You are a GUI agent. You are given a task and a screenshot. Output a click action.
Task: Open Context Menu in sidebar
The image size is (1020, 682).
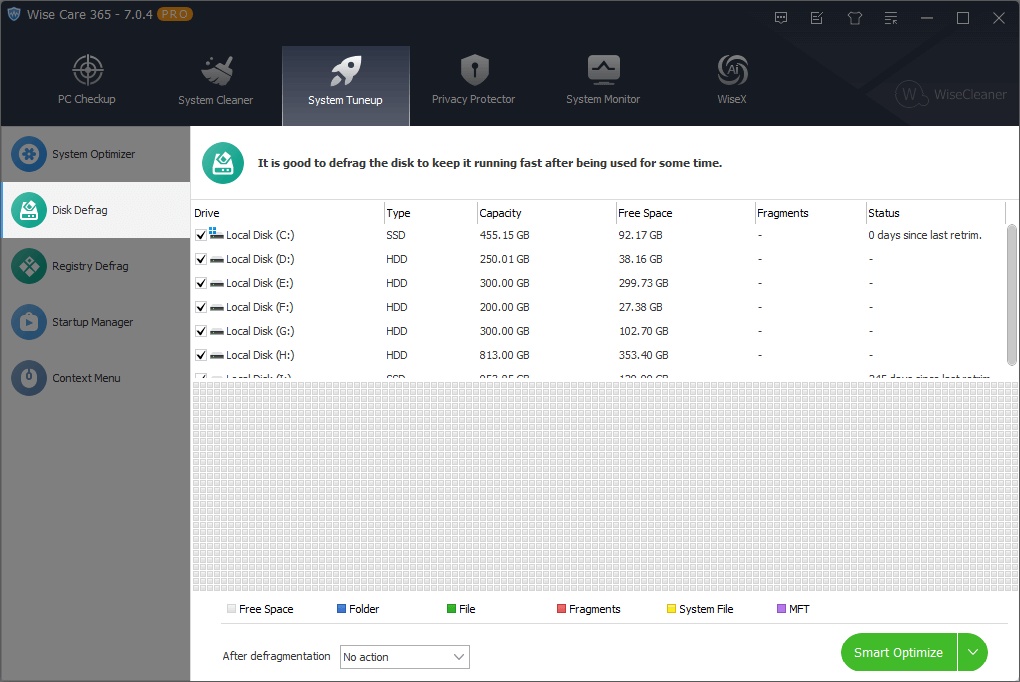(96, 378)
